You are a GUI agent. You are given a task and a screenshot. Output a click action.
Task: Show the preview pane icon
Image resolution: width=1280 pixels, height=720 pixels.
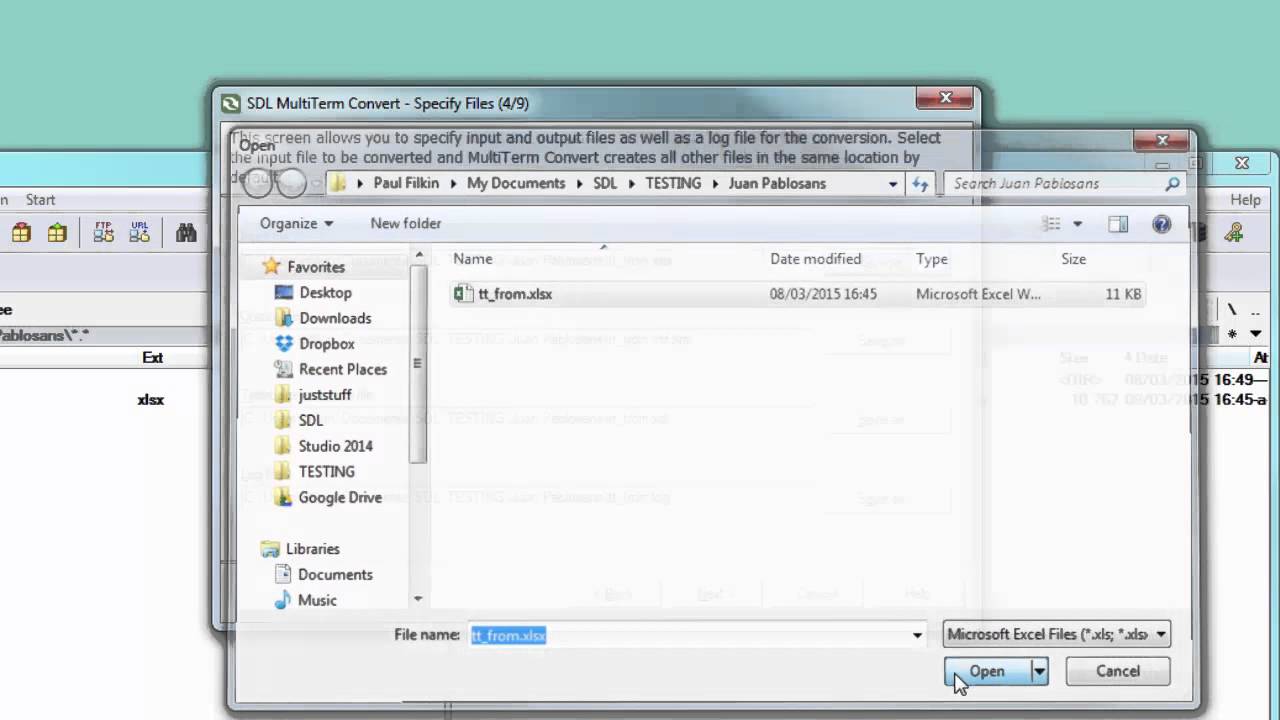(1118, 224)
